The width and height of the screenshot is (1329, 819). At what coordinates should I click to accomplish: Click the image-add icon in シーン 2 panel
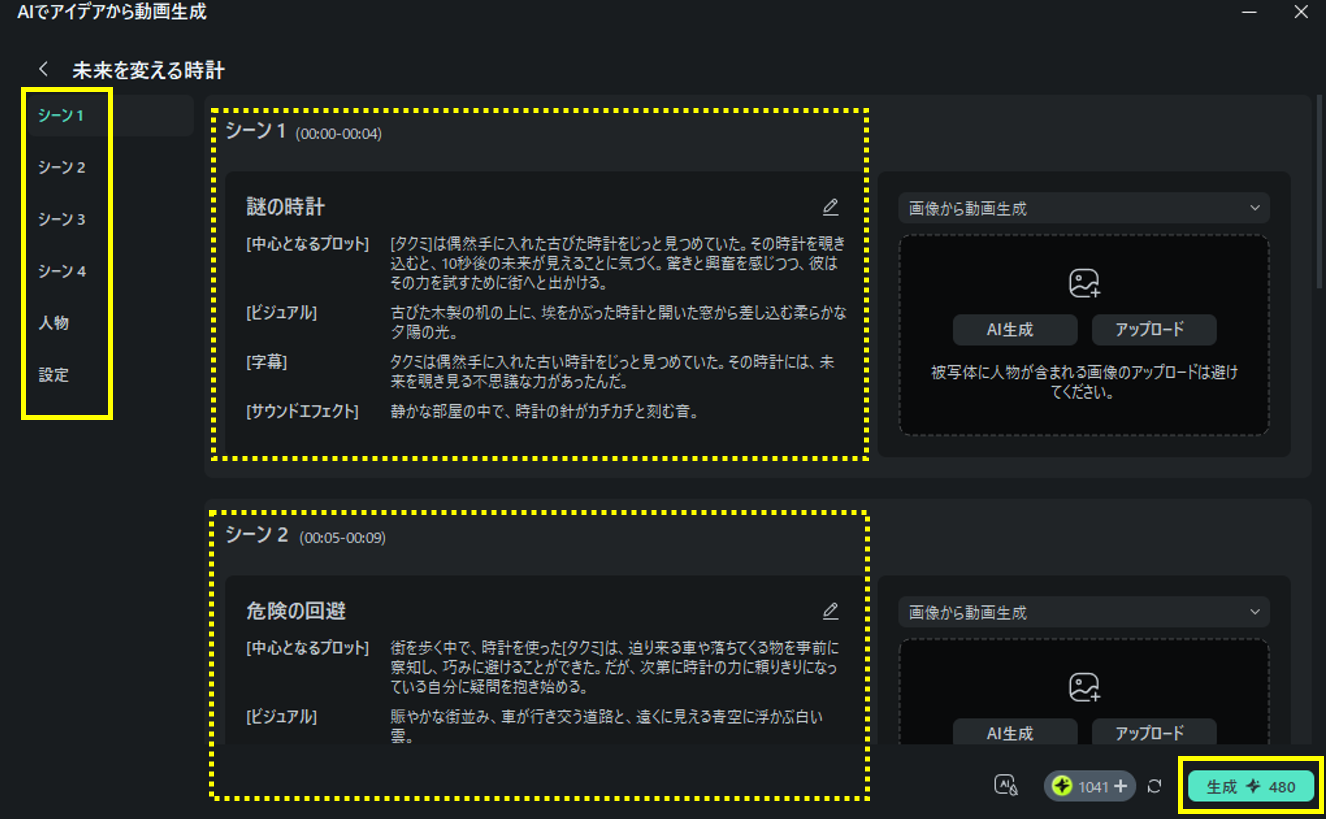1083,686
